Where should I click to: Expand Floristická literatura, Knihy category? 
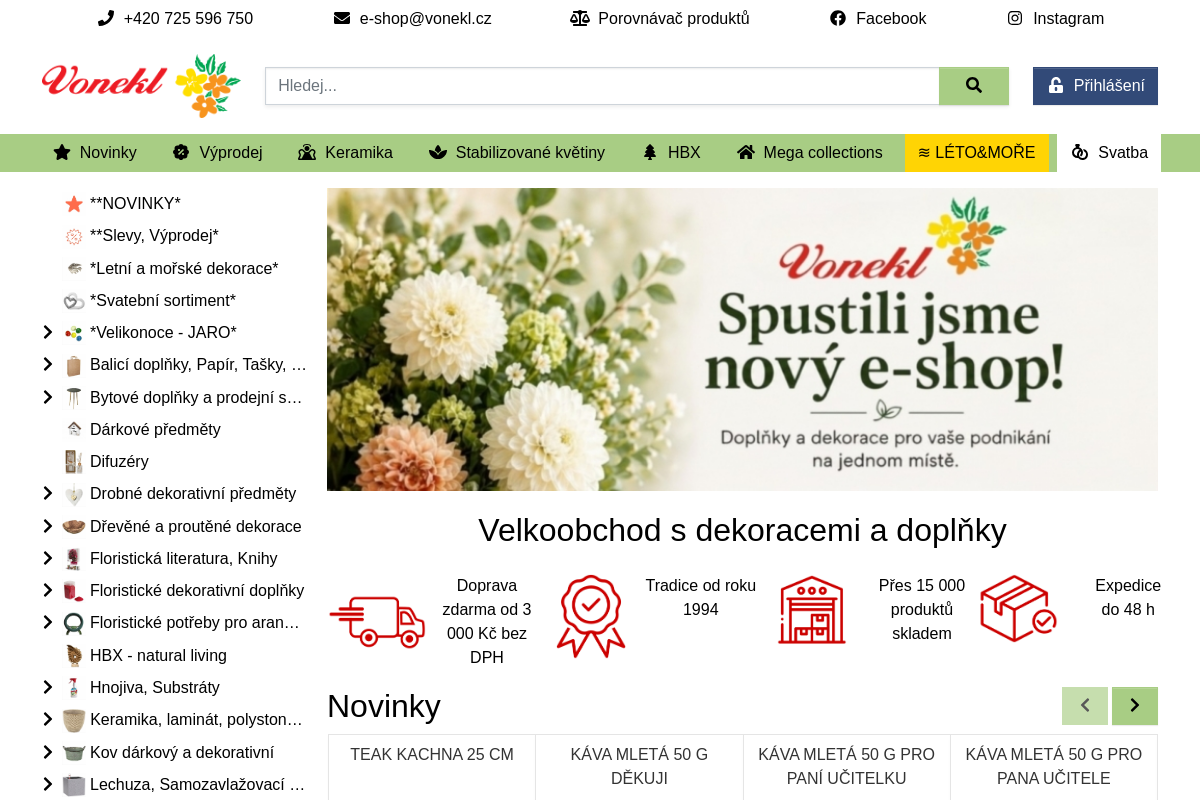tap(47, 558)
